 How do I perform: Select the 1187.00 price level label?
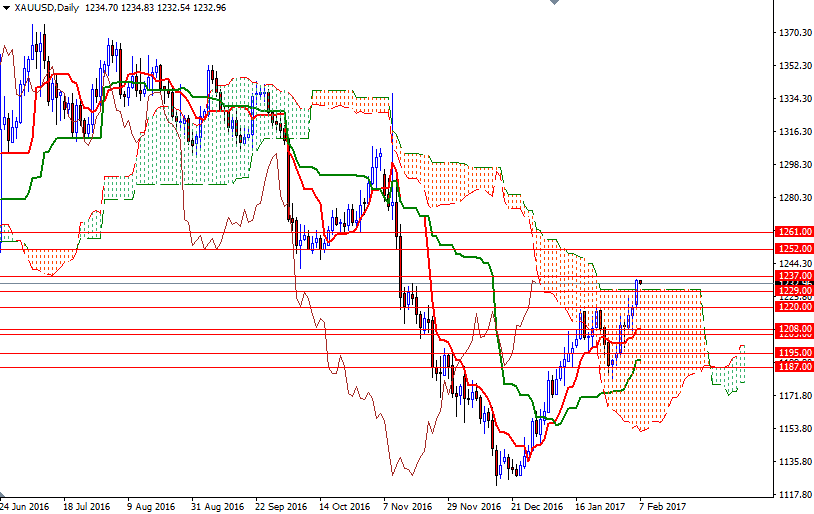[x=794, y=367]
